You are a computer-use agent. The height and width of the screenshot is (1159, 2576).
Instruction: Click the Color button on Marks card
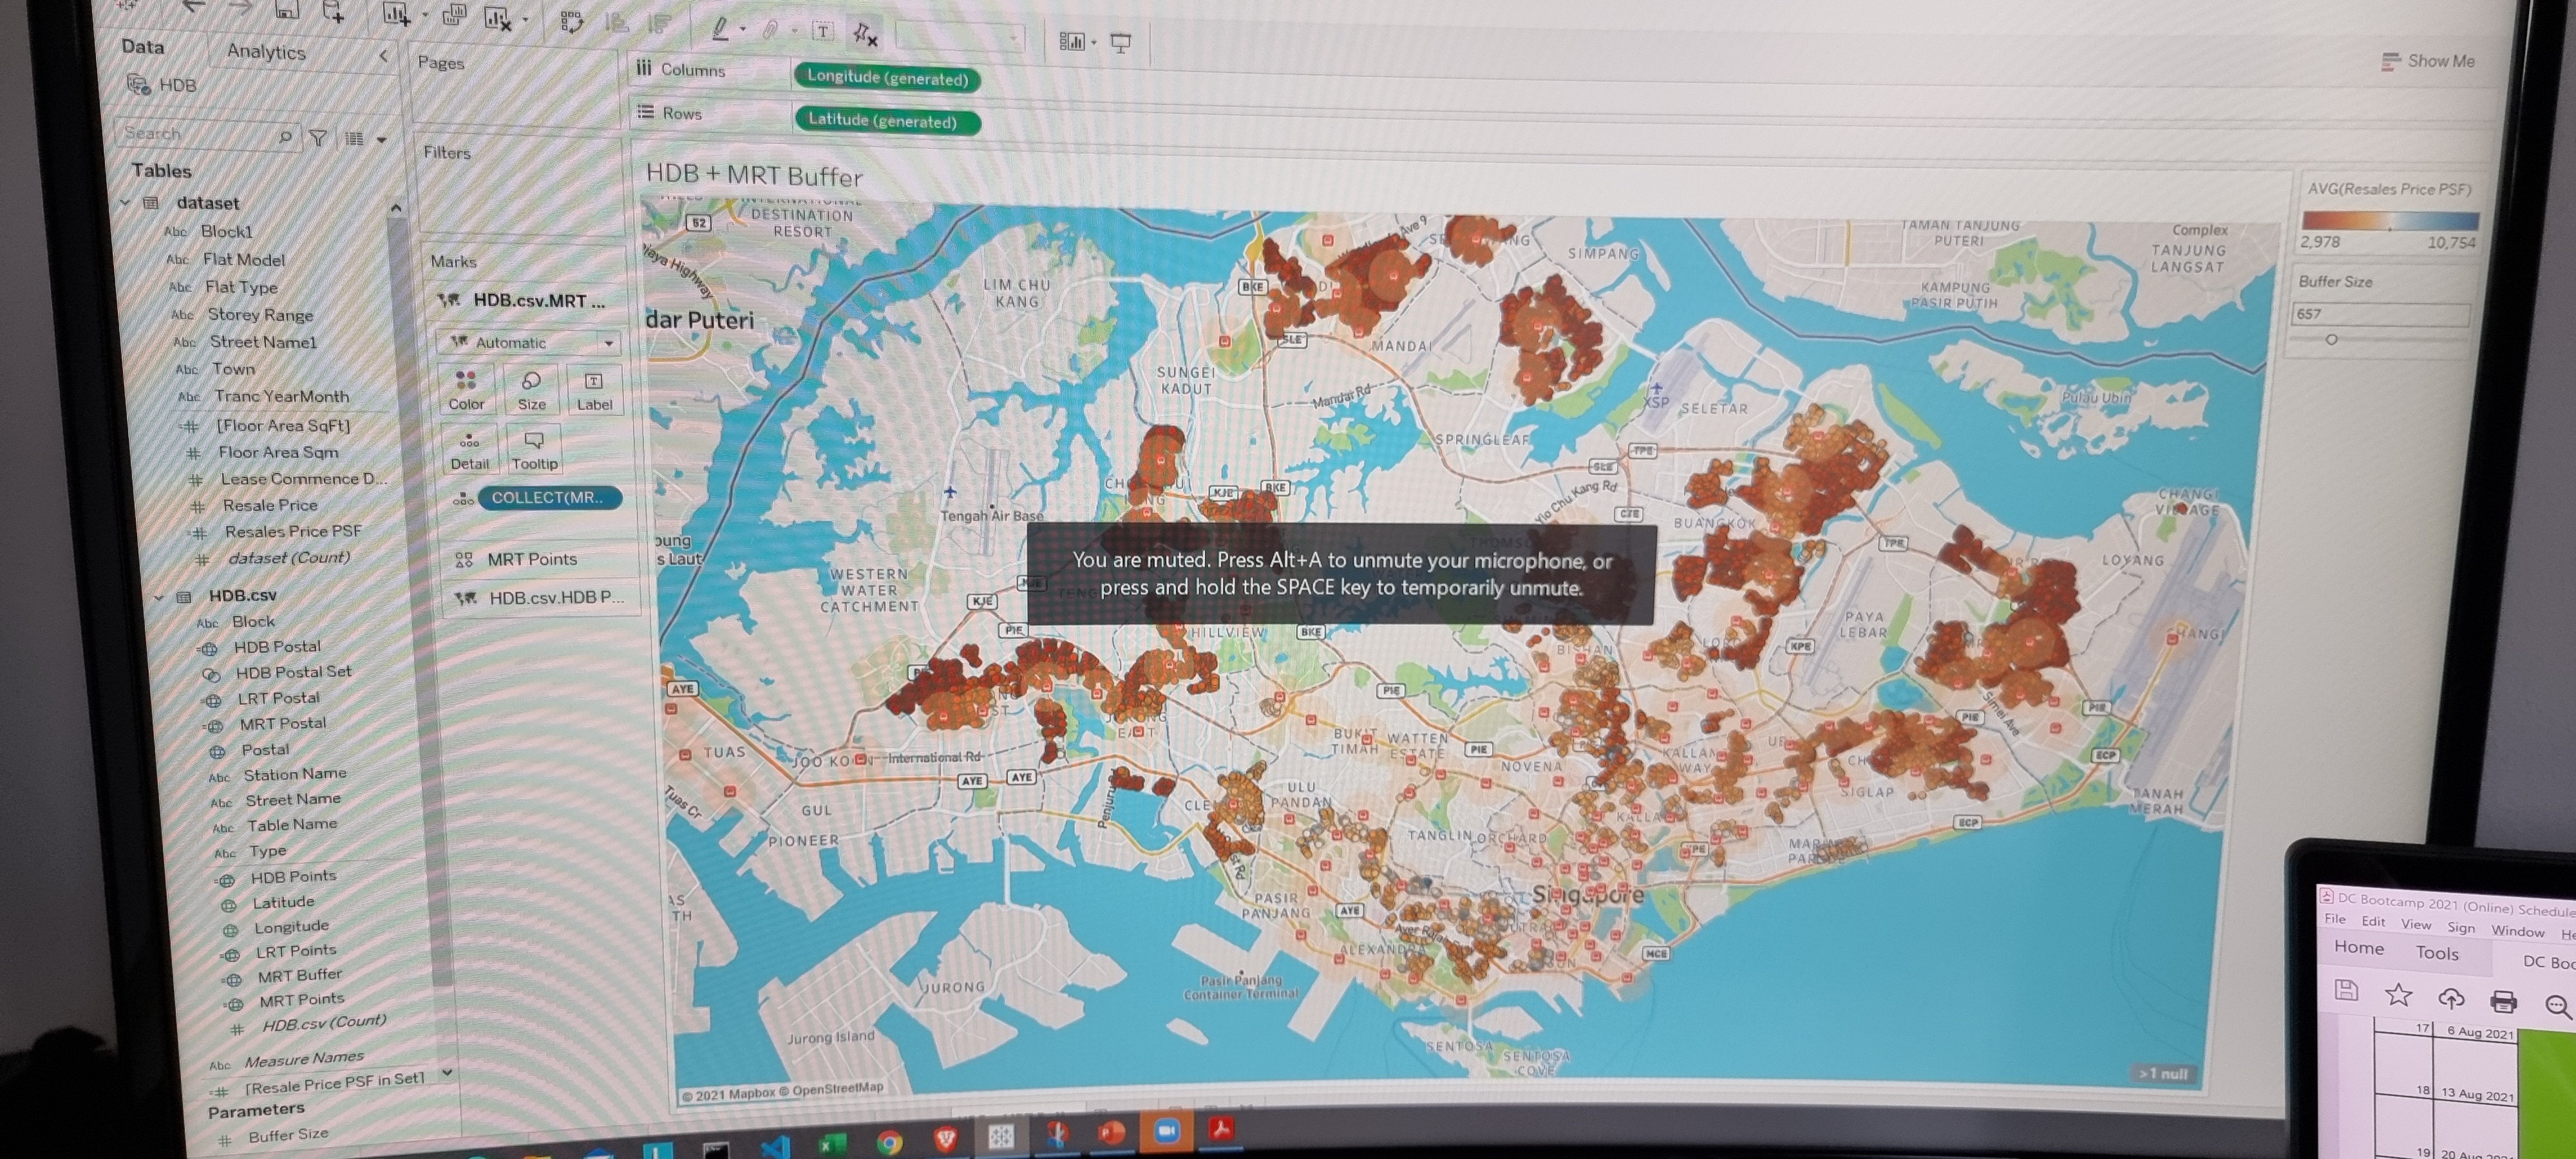pyautogui.click(x=466, y=390)
